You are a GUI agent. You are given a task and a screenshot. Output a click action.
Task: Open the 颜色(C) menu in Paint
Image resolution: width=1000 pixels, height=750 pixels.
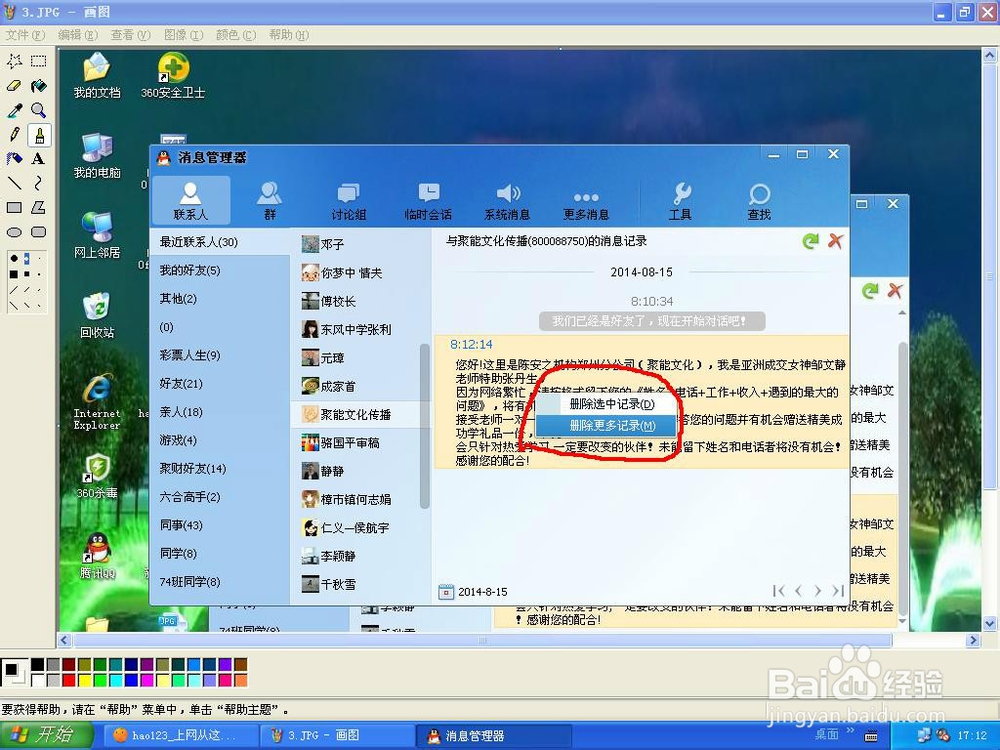[235, 34]
